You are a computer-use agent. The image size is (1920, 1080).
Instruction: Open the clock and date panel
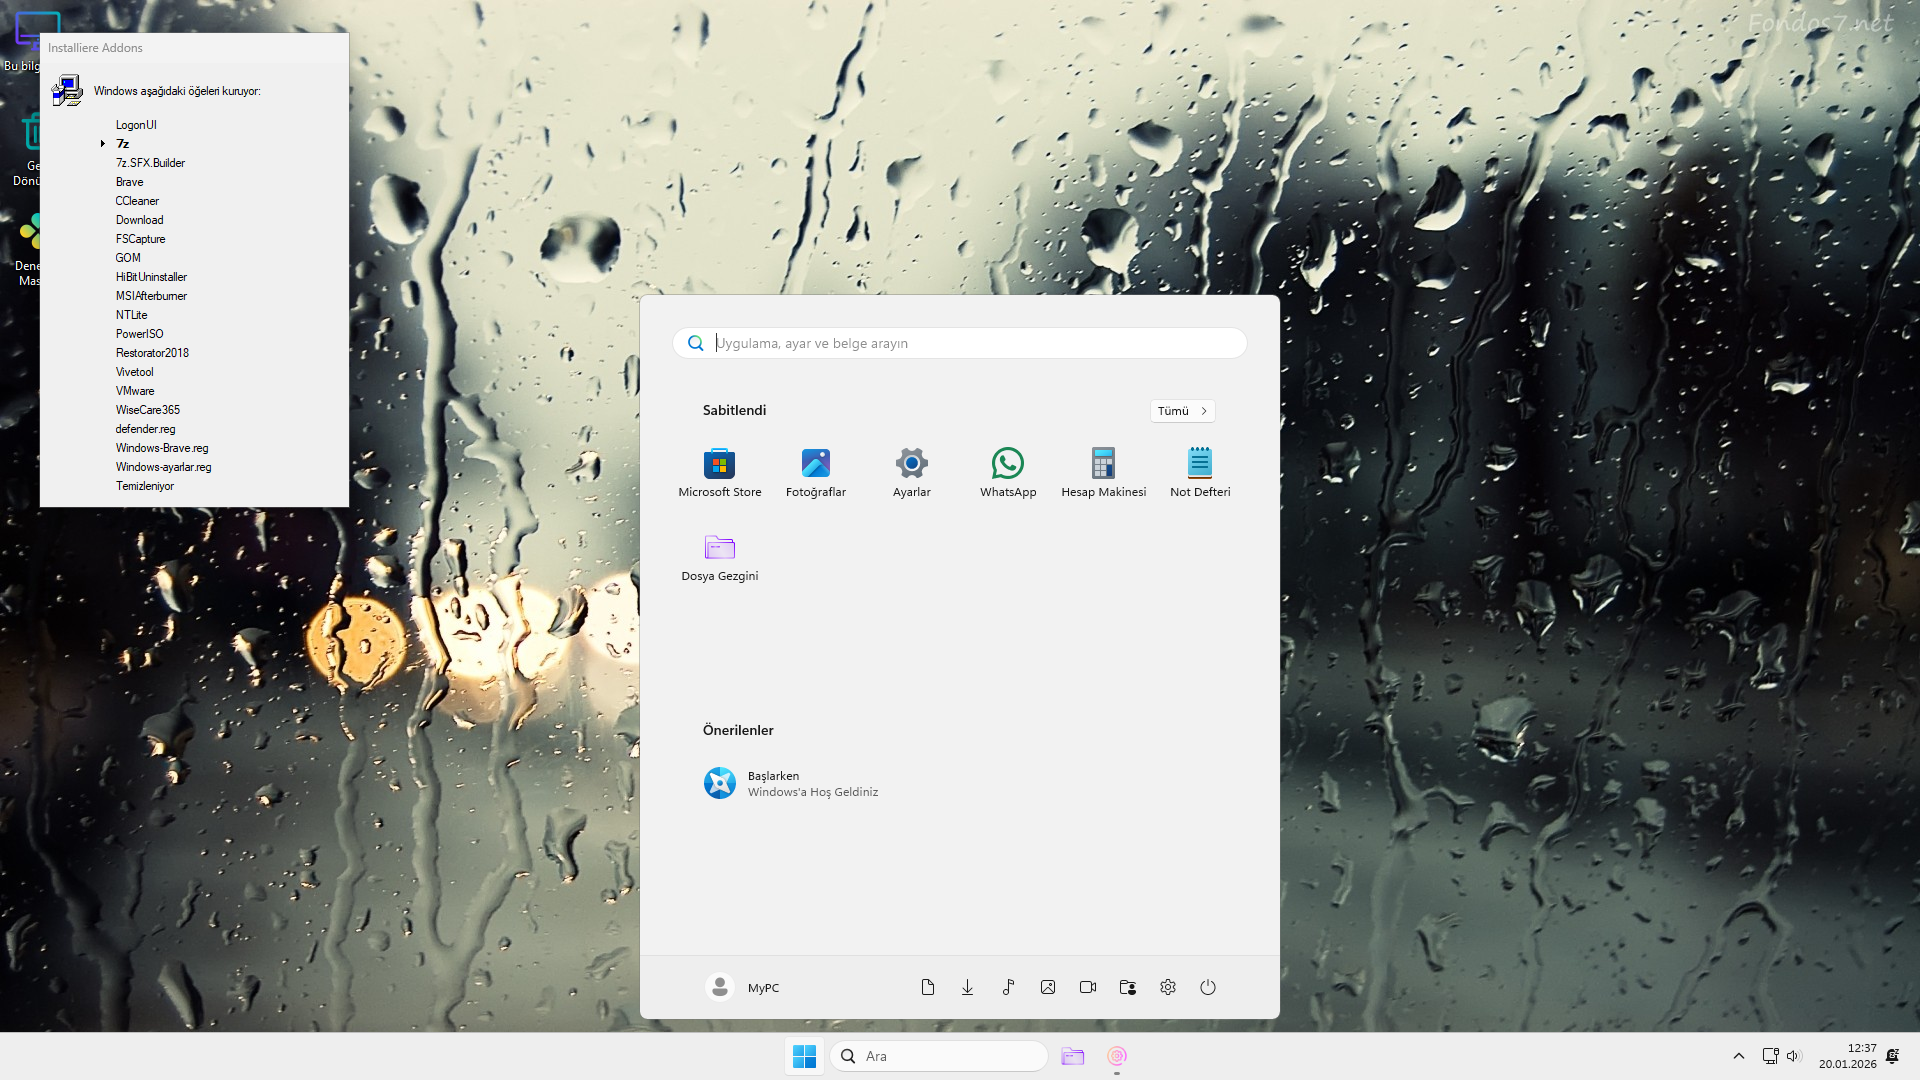(x=1848, y=1056)
